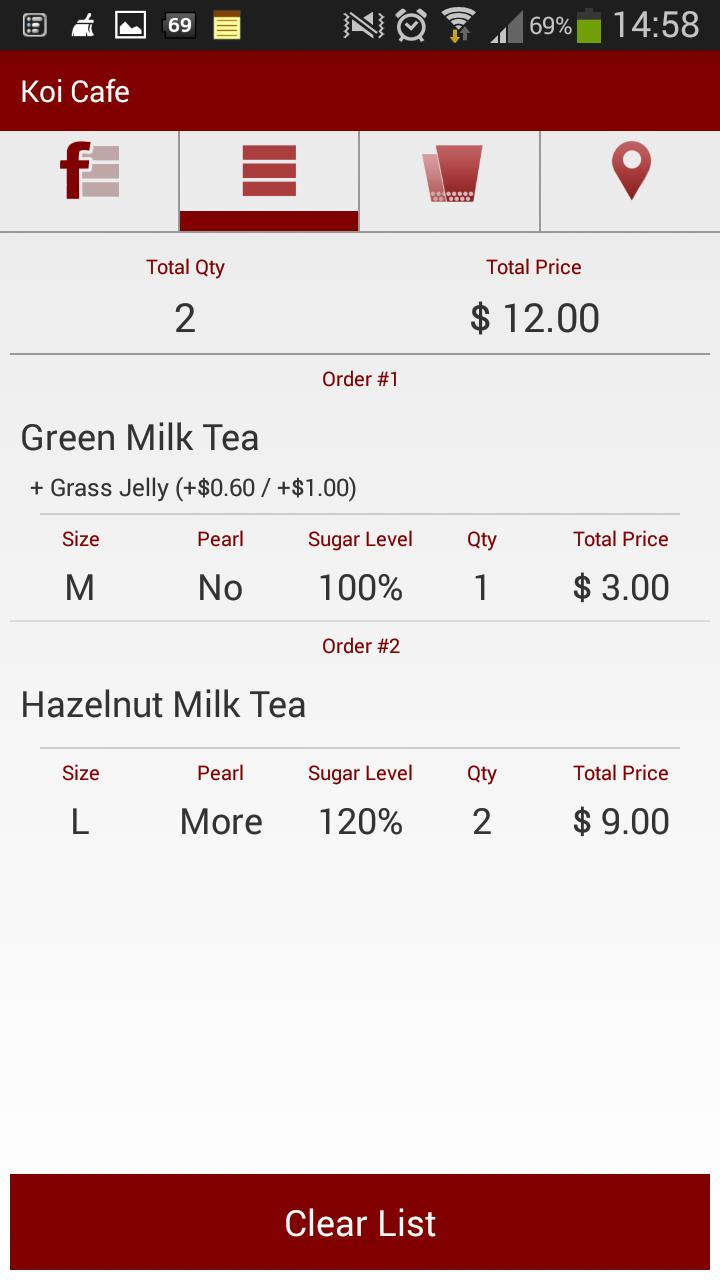Tap the alarm clock status icon
Viewport: 720px width, 1280px height.
411,25
